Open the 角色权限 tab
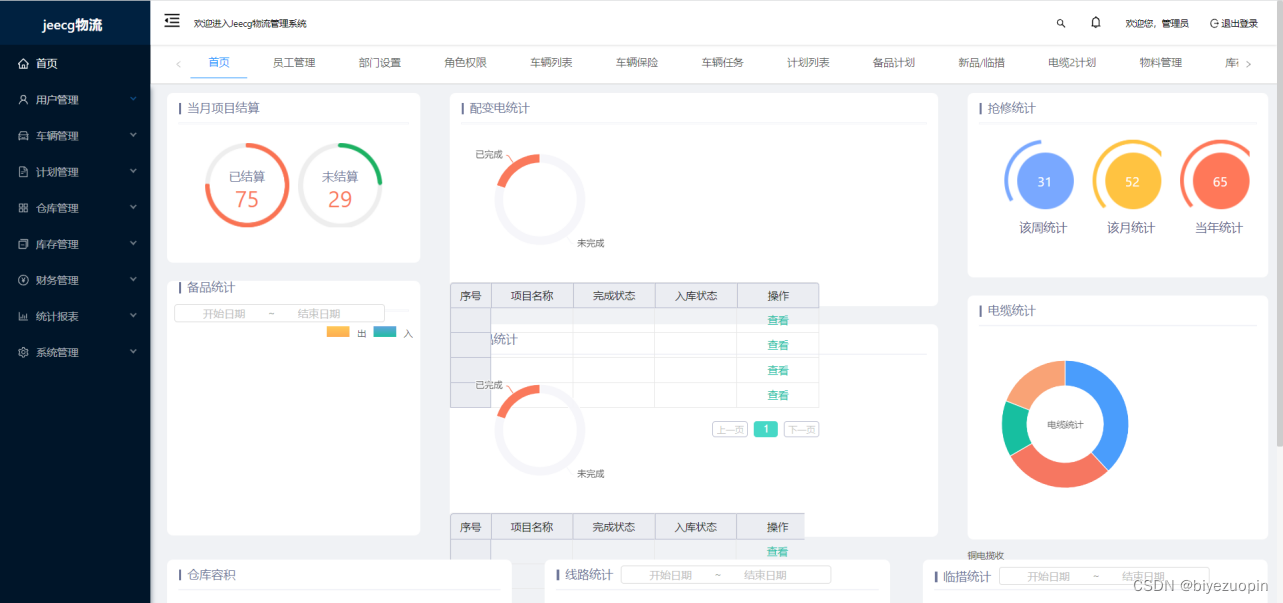Image resolution: width=1283 pixels, height=603 pixels. pyautogui.click(x=466, y=62)
